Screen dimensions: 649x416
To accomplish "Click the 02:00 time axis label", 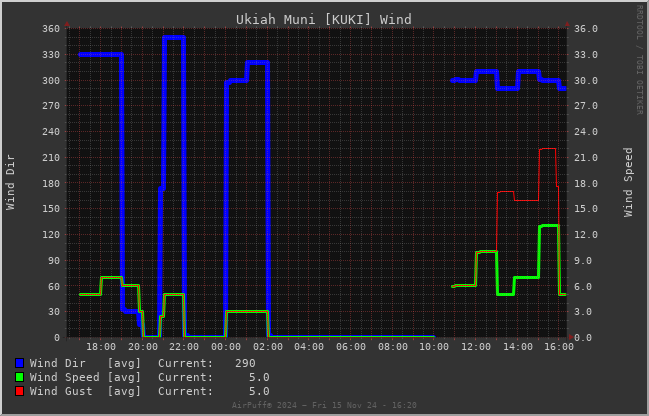I will click(268, 346).
